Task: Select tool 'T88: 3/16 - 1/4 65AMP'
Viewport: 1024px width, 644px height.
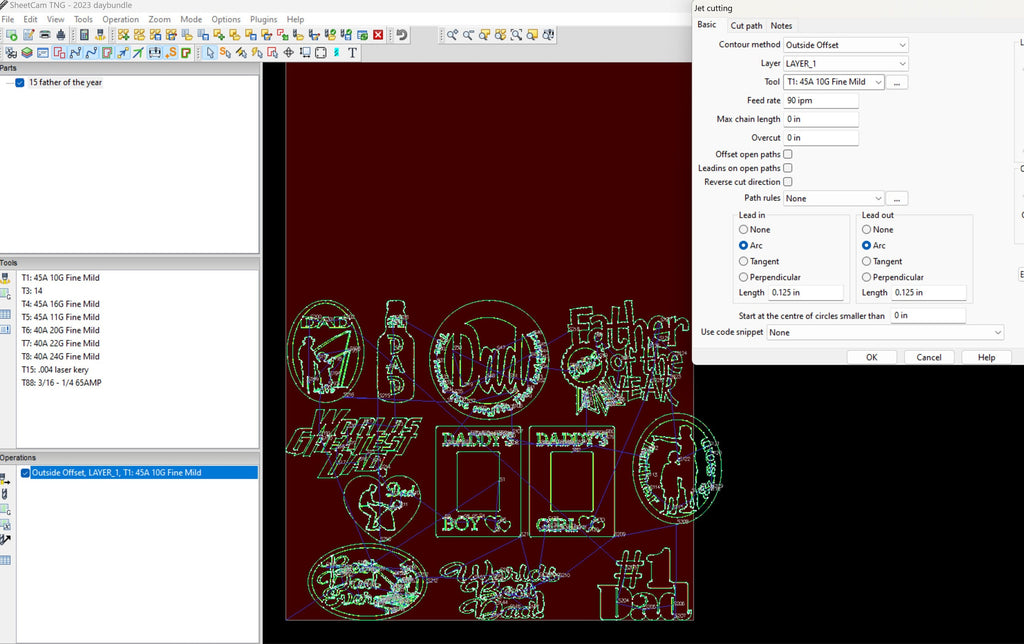Action: tap(61, 383)
